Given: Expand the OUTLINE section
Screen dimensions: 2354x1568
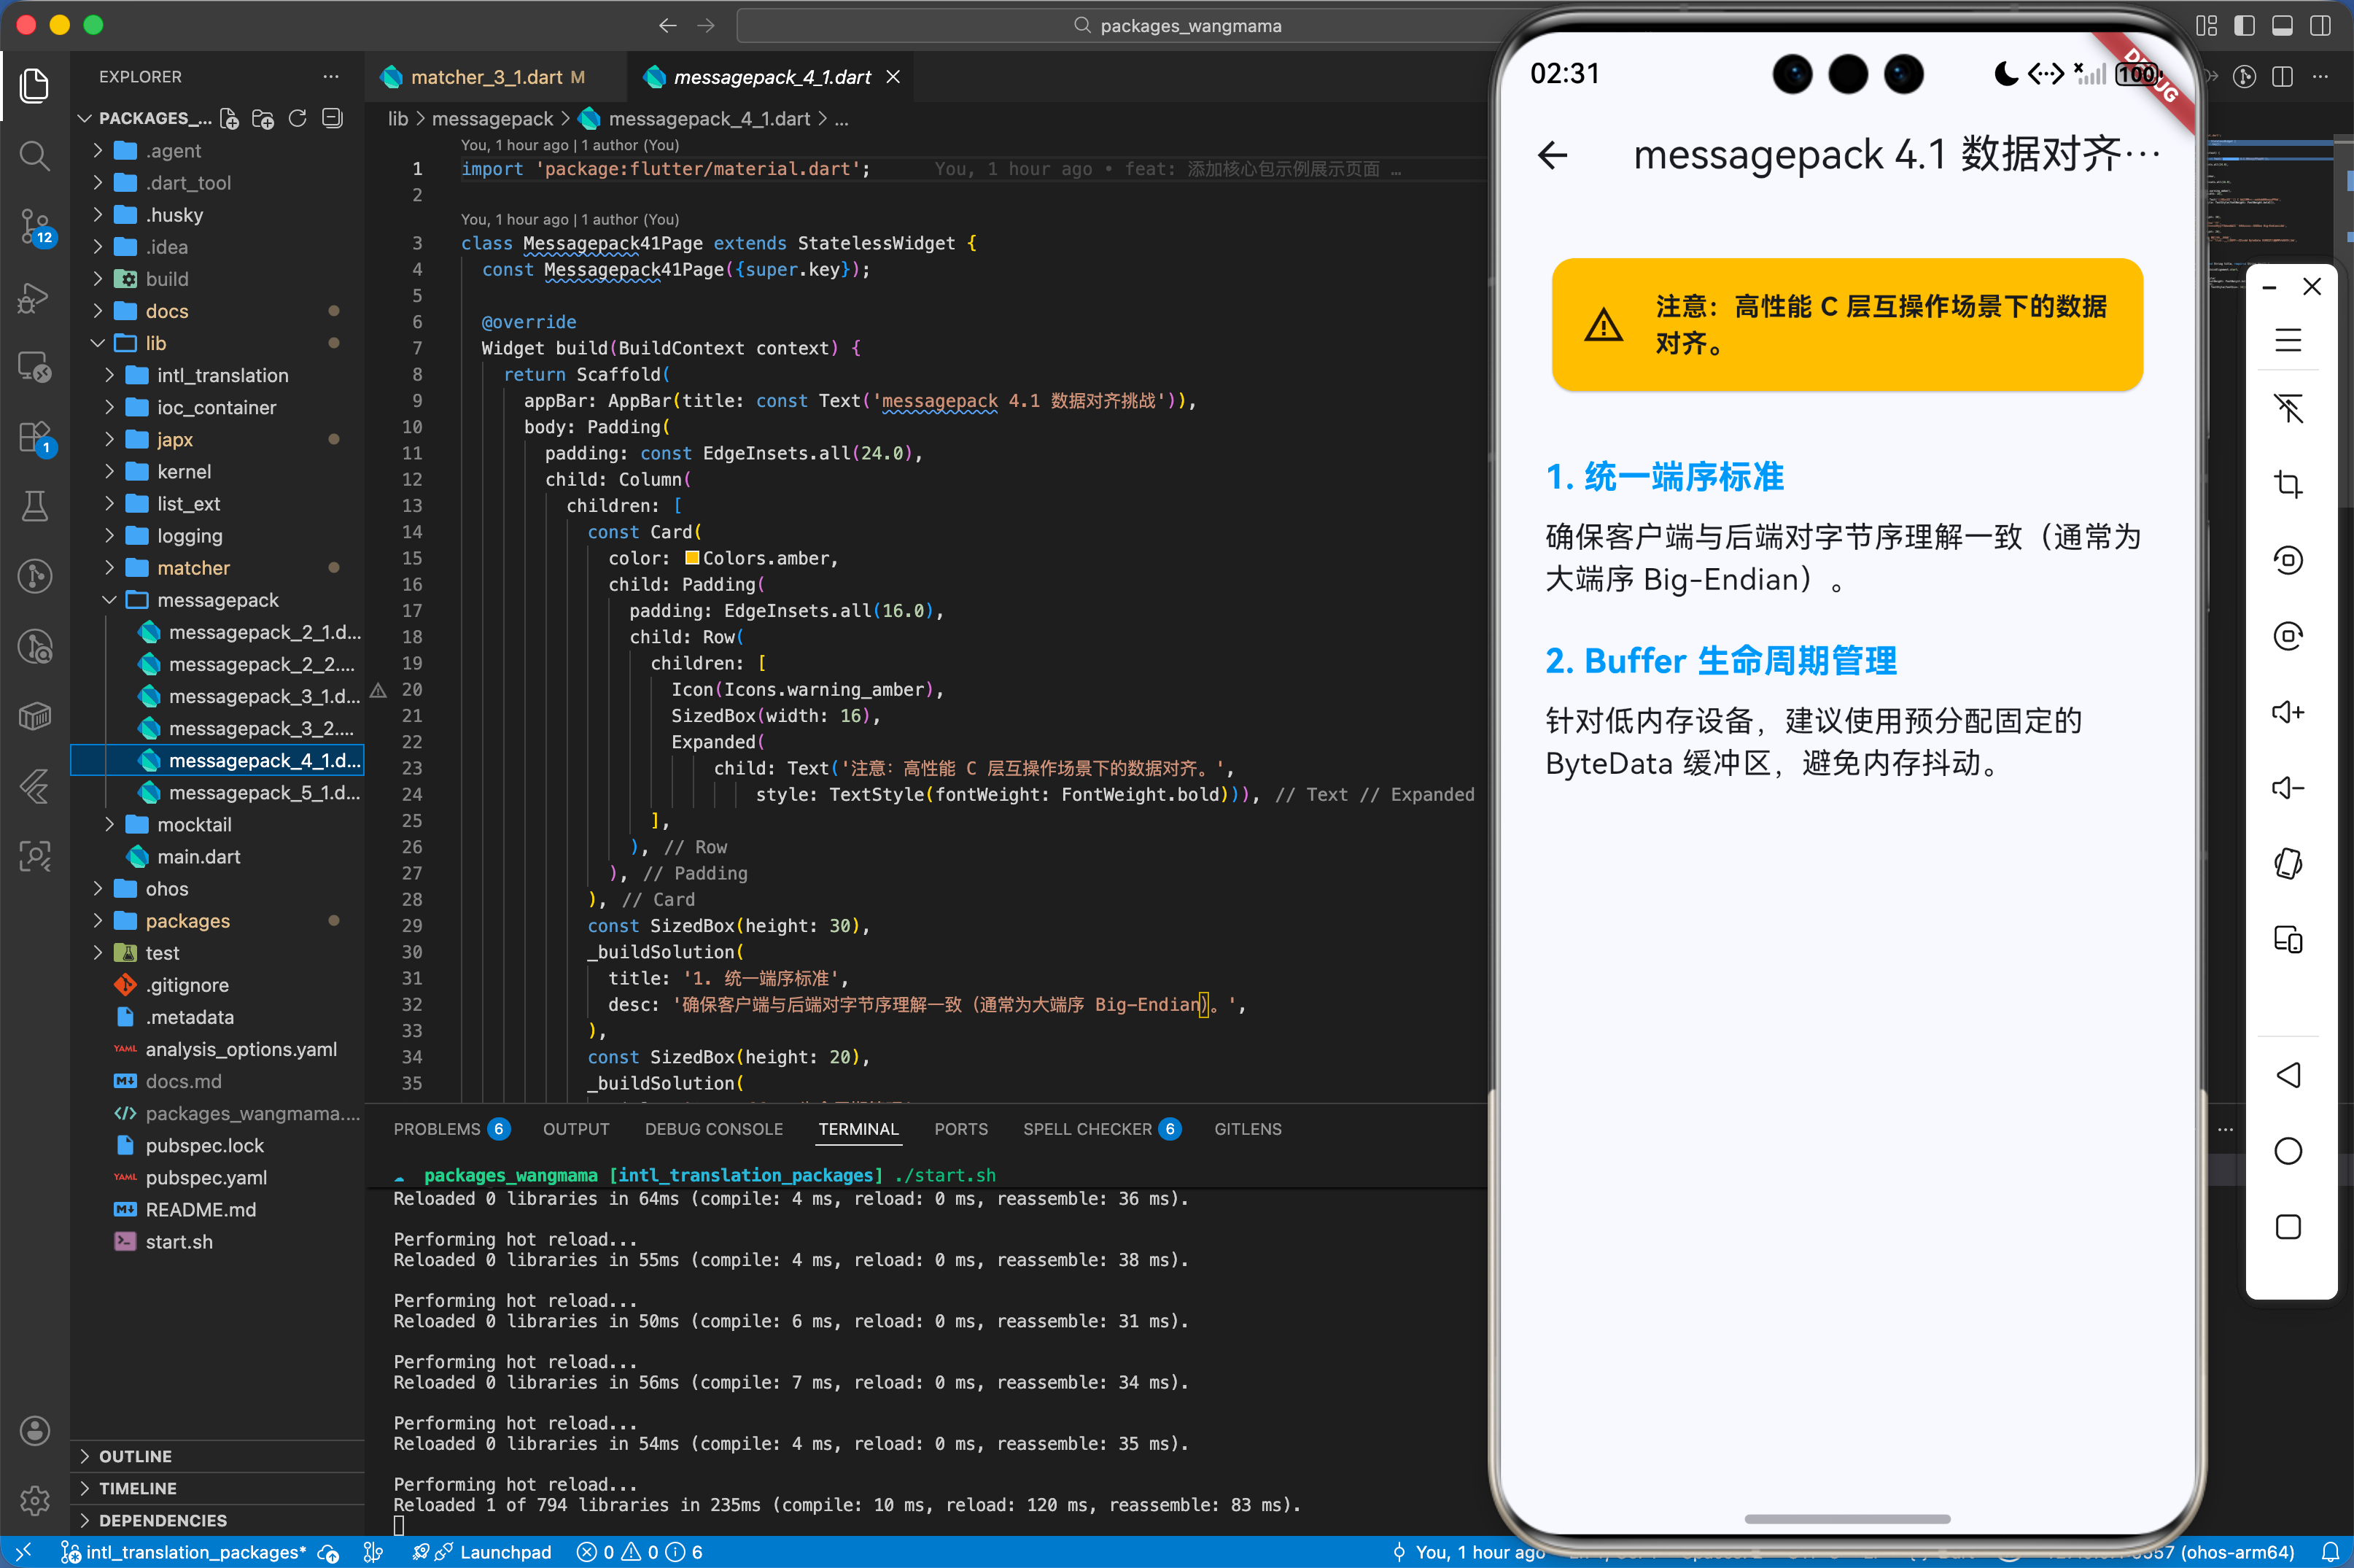Looking at the screenshot, I should pyautogui.click(x=135, y=1456).
